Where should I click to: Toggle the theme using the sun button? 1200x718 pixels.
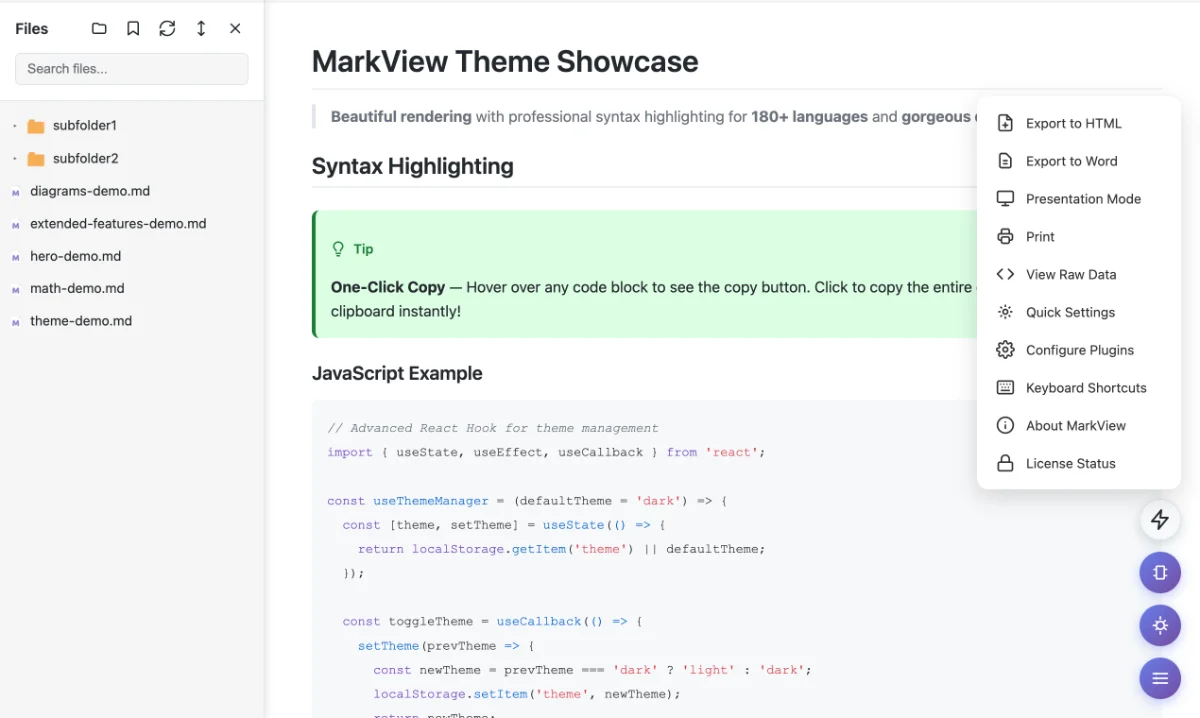click(x=1159, y=625)
